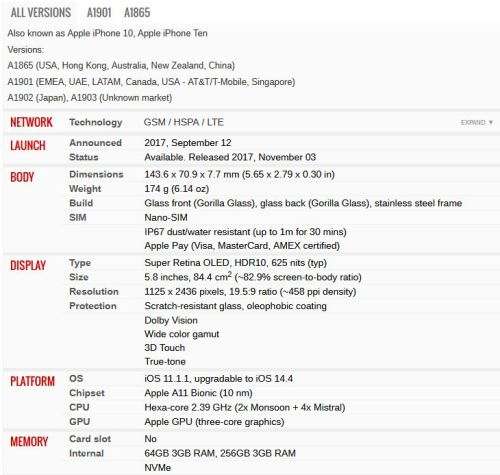Click 'Available. Released 2017, November 03' text

(x=230, y=157)
